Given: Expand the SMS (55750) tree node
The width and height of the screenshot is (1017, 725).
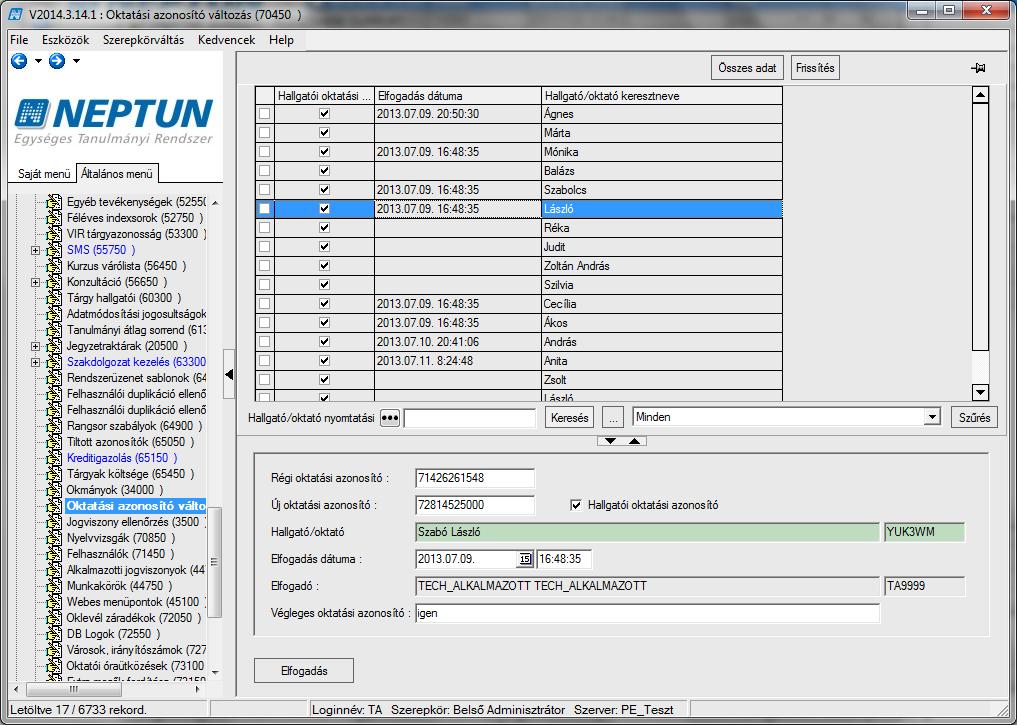Looking at the screenshot, I should pyautogui.click(x=36, y=250).
